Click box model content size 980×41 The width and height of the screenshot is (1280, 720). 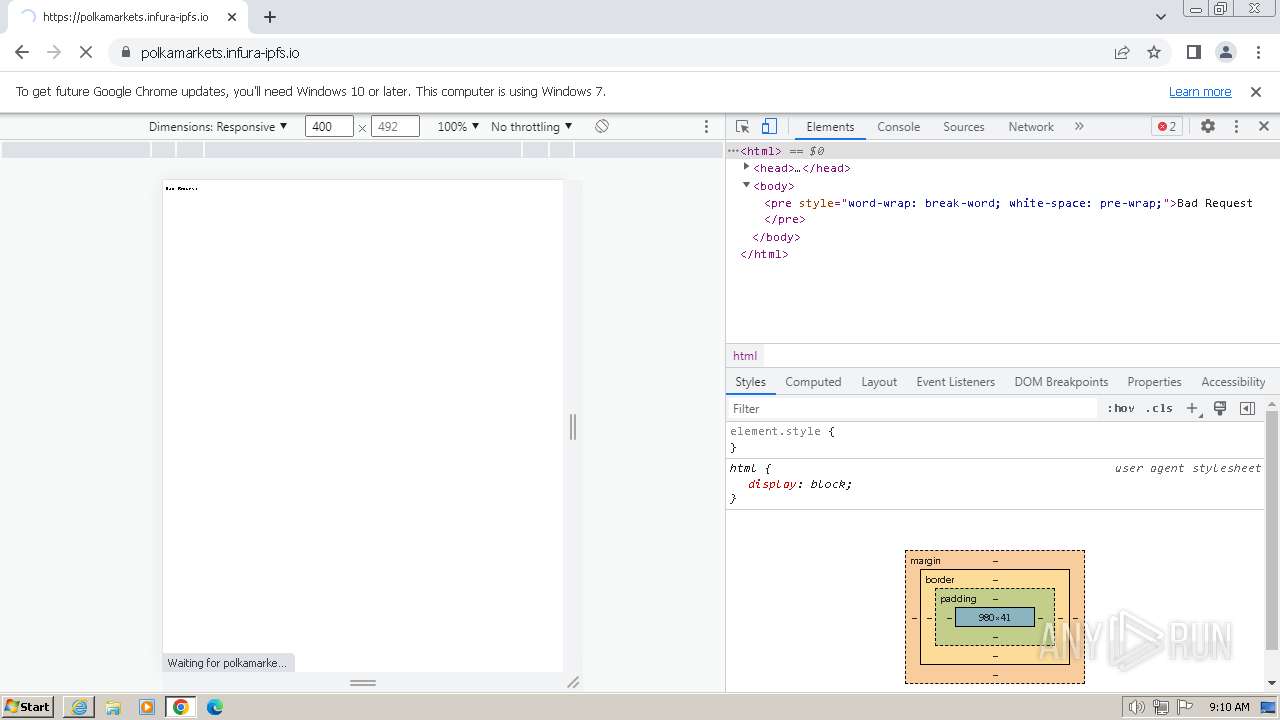994,617
